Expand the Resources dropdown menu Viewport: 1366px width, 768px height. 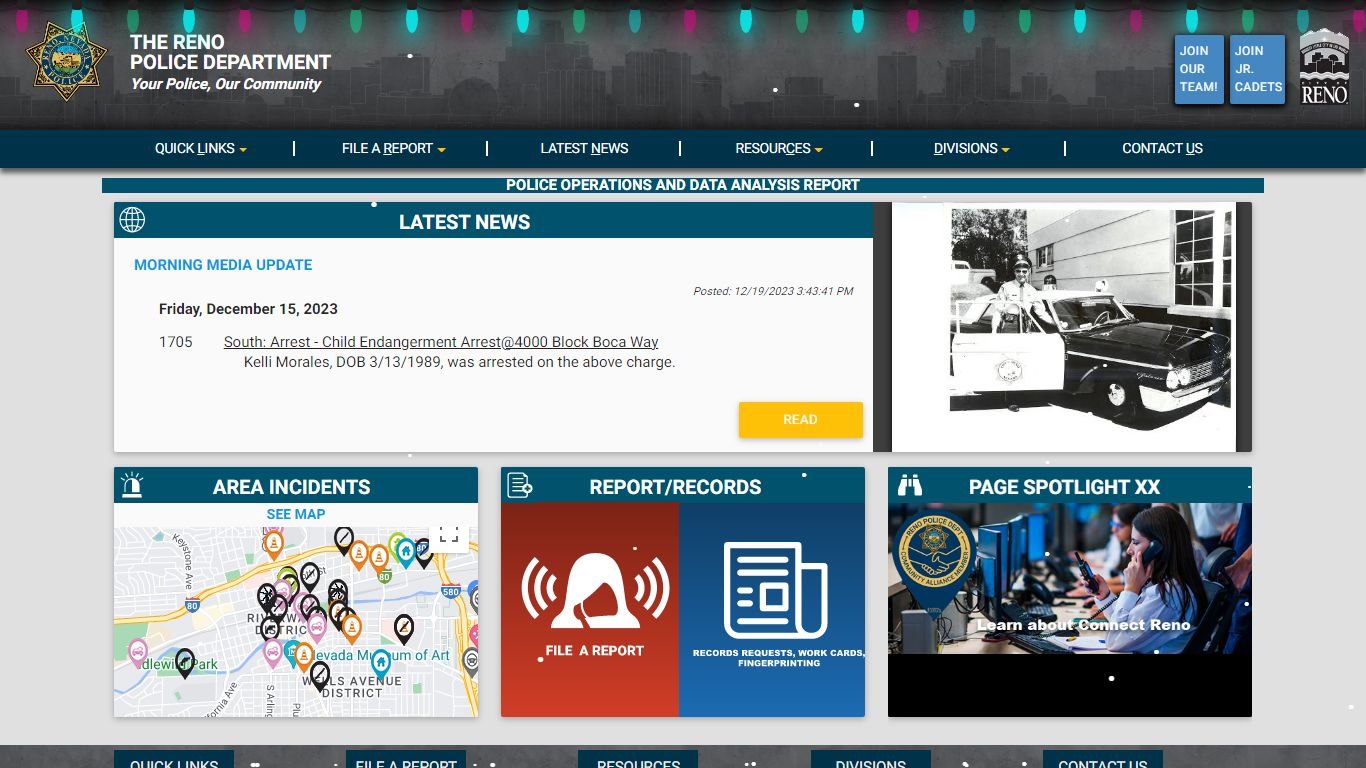point(779,148)
